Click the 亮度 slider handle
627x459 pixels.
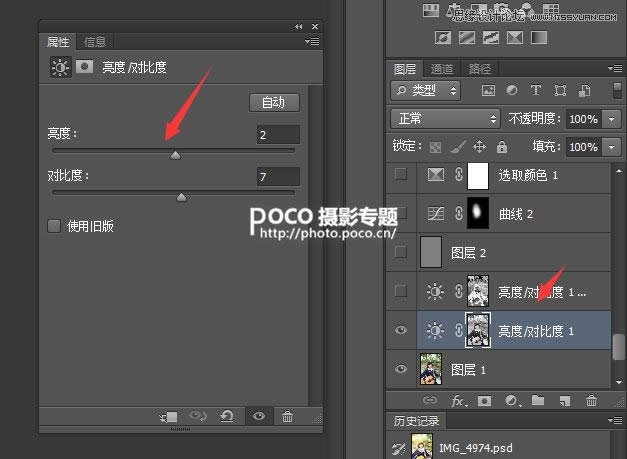coord(175,155)
